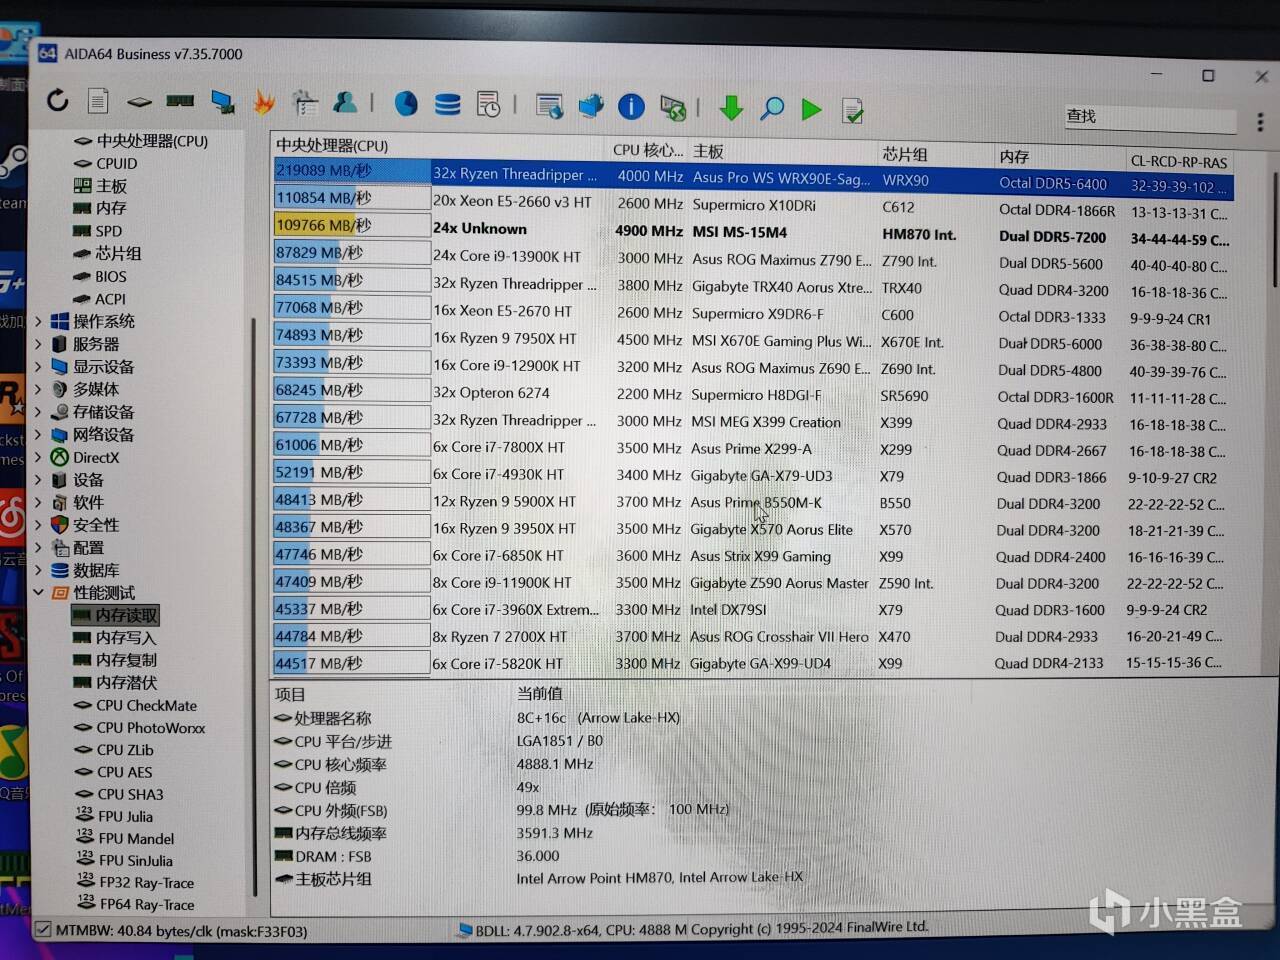Expand the 网络设备 tree node
The width and height of the screenshot is (1280, 960).
coord(39,435)
